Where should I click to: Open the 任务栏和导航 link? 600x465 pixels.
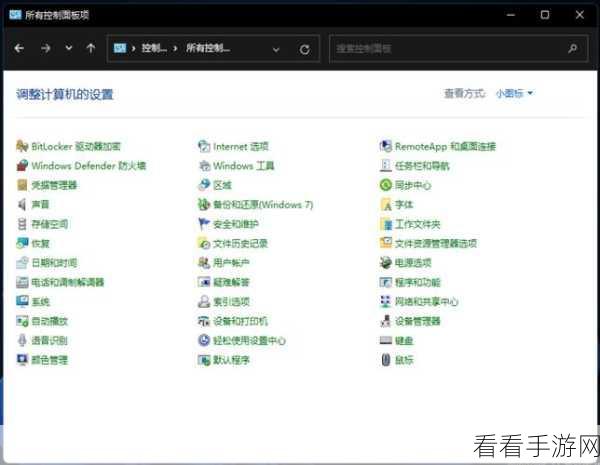tap(422, 166)
